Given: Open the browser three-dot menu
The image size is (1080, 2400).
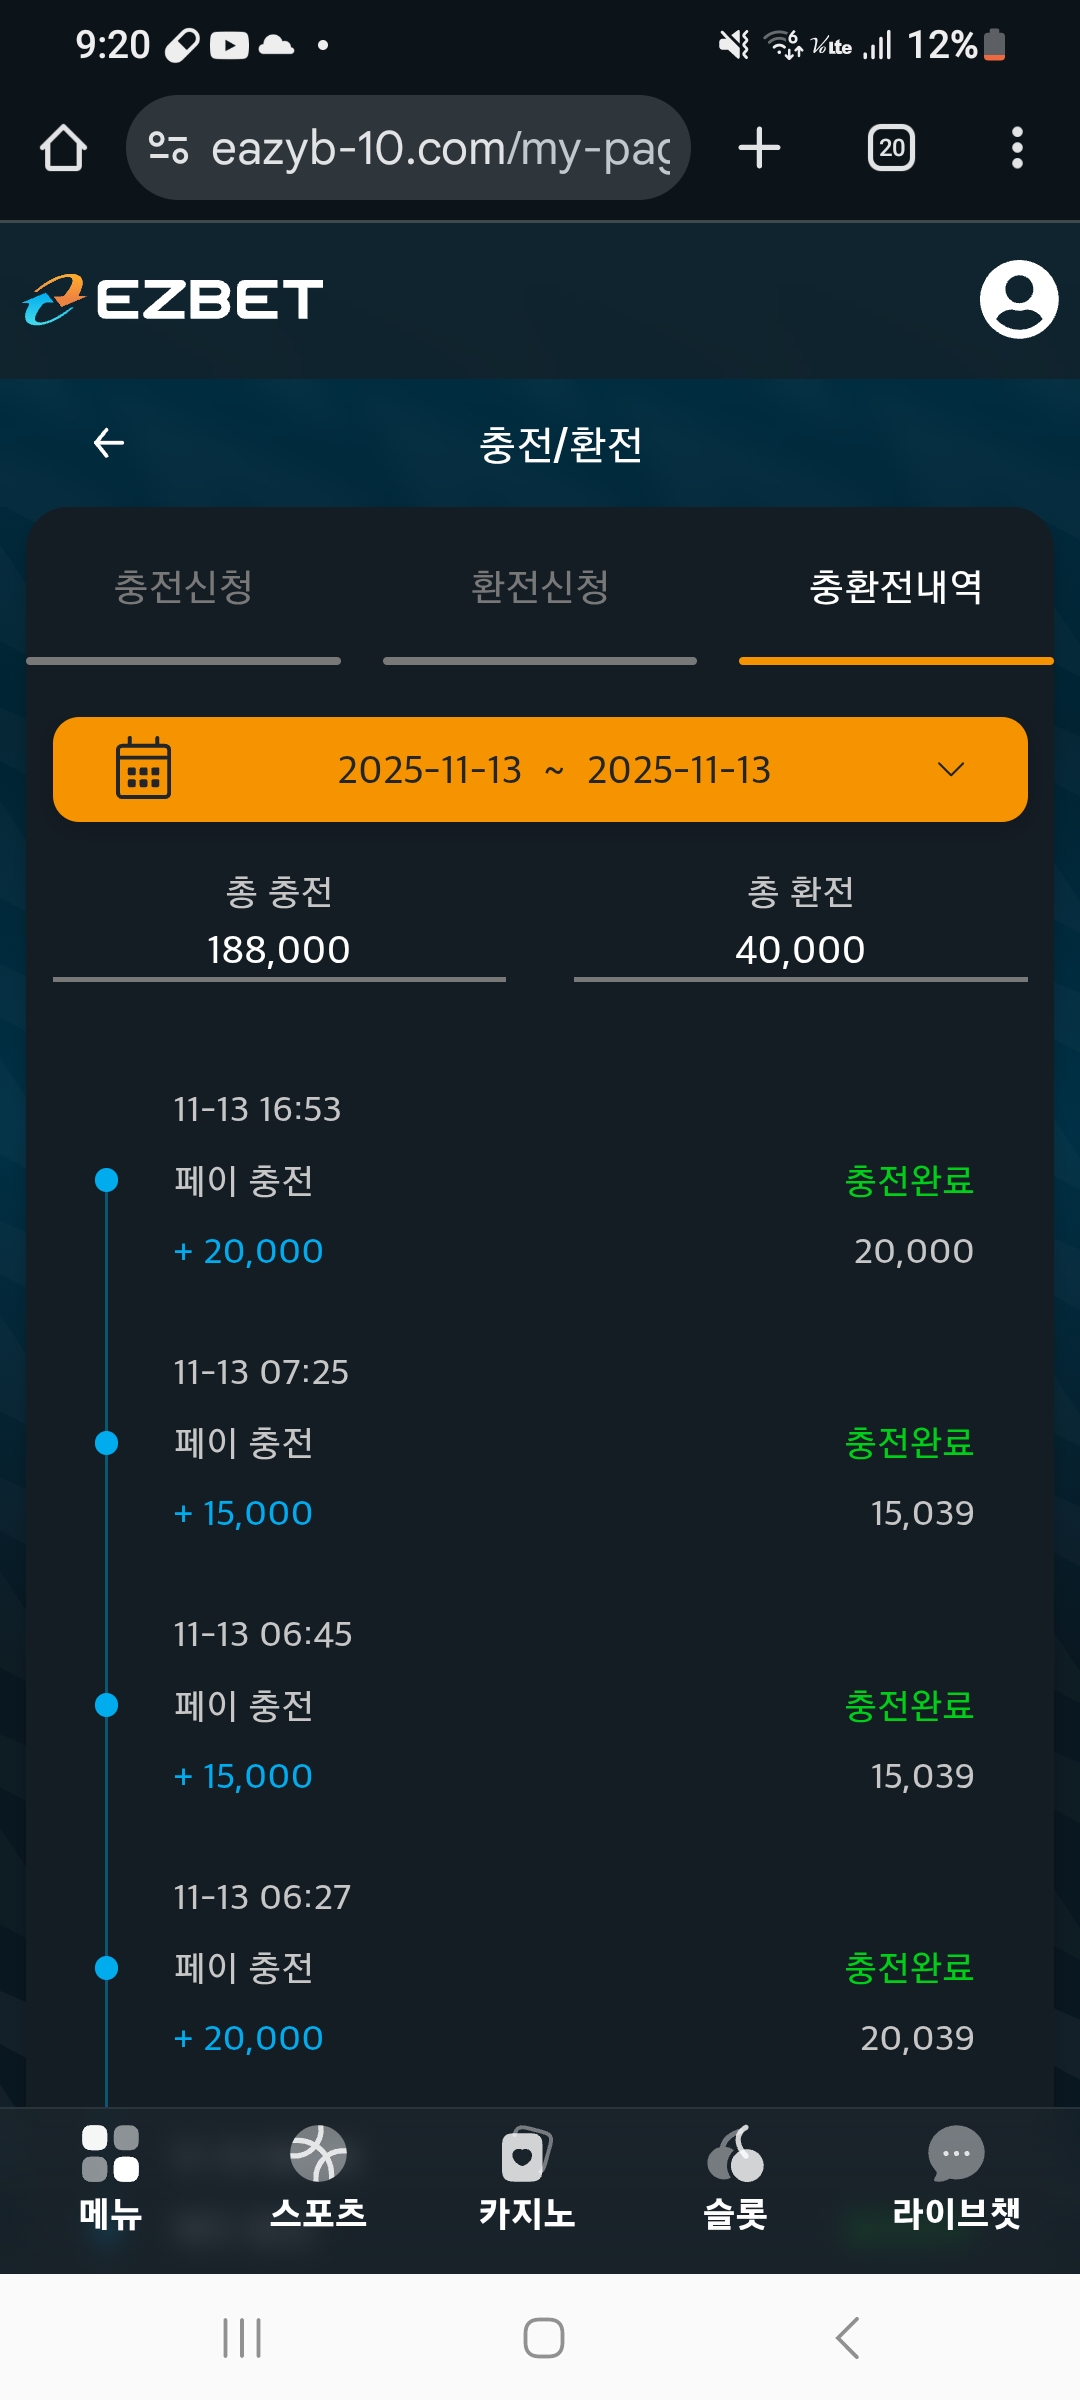Looking at the screenshot, I should coord(1017,148).
